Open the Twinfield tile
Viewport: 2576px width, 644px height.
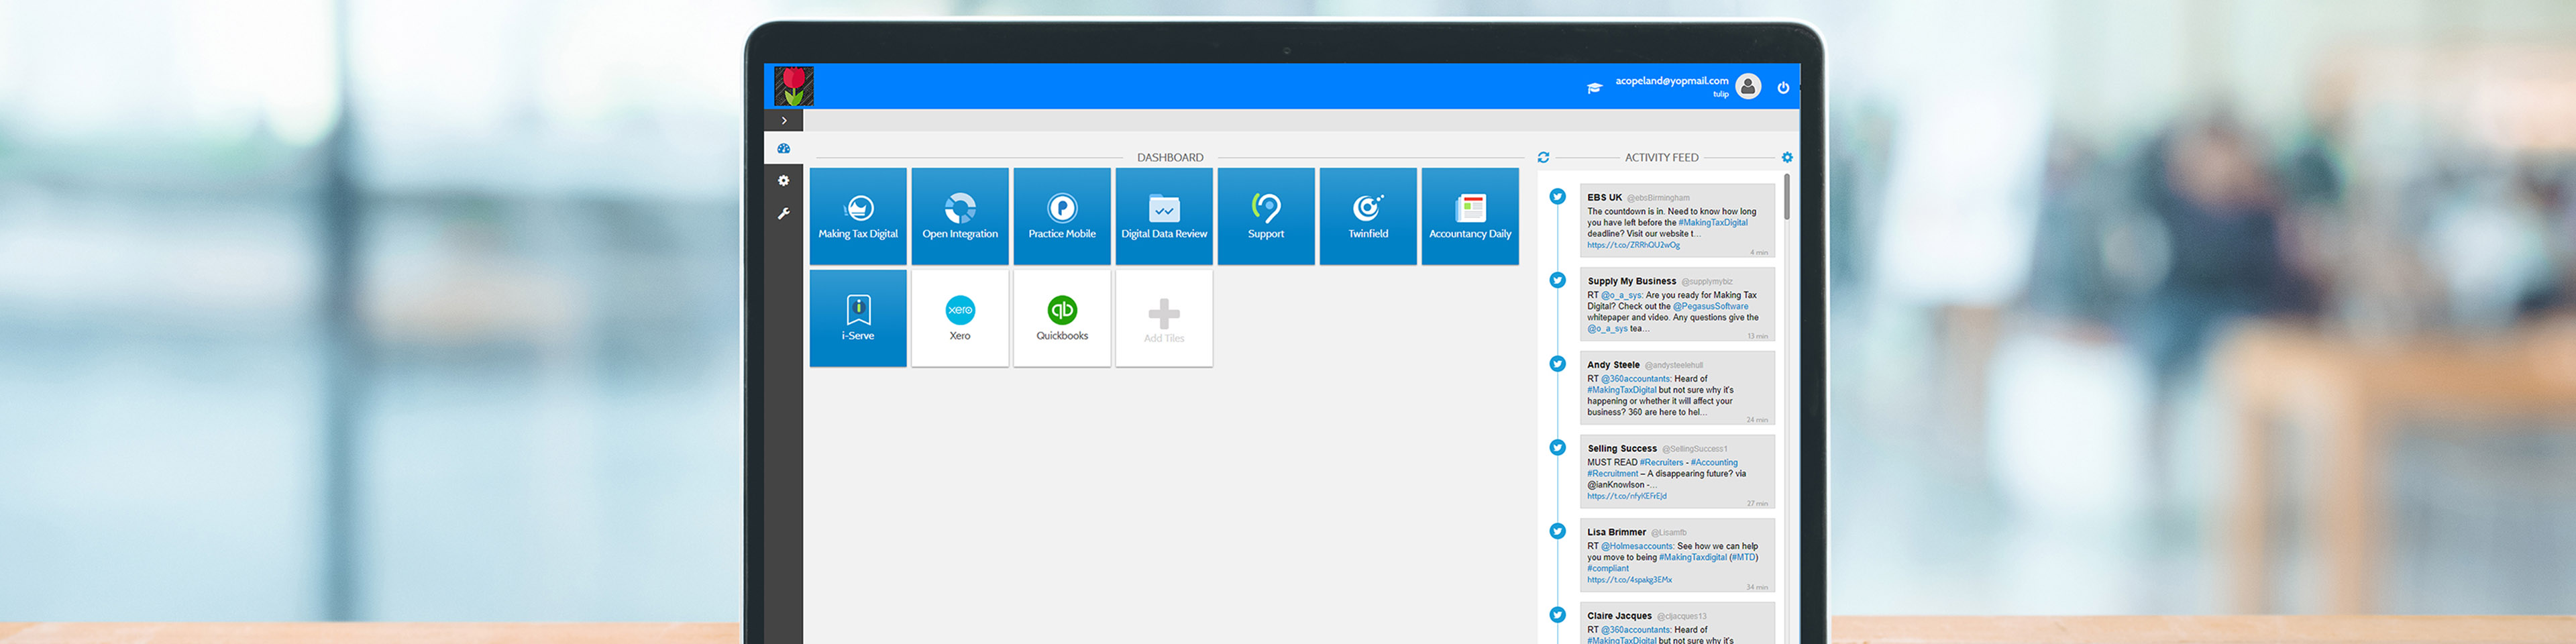tap(1367, 216)
